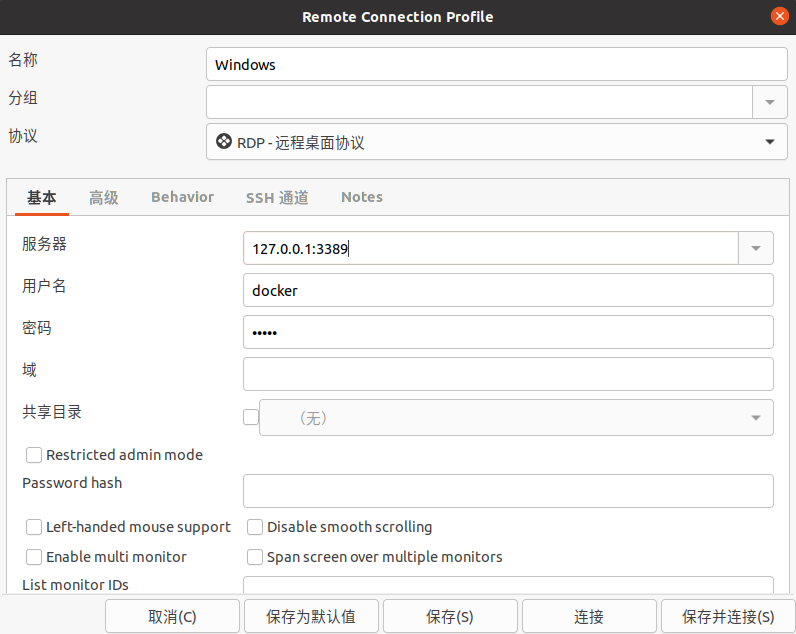Open the SSH 通道 tab

tap(277, 197)
